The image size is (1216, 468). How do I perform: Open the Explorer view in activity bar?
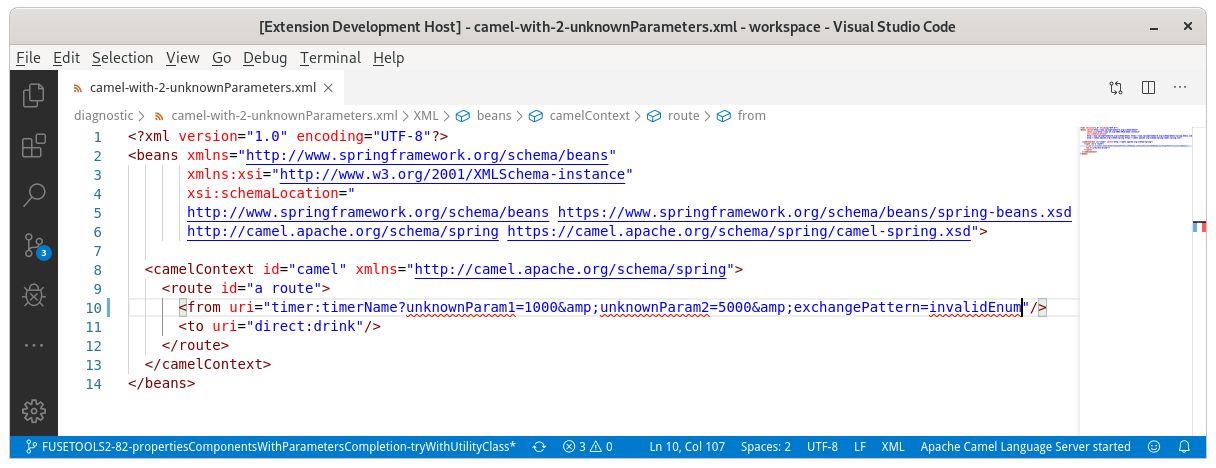click(x=33, y=95)
